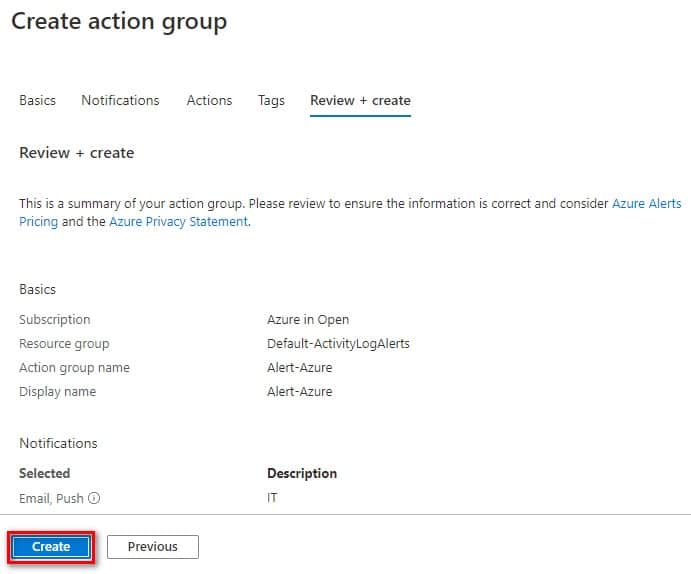Select the Tags tab
The width and height of the screenshot is (691, 574).
tap(271, 100)
